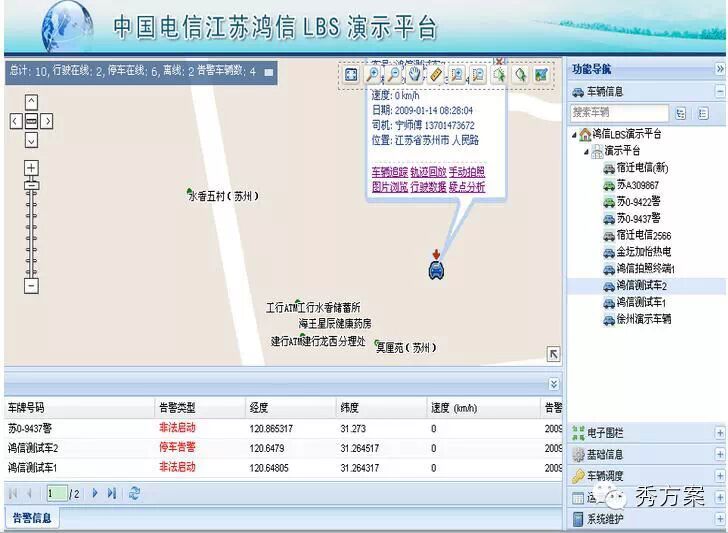This screenshot has height=533, width=728.
Task: Open the 手动拍照 link
Action: pos(467,172)
